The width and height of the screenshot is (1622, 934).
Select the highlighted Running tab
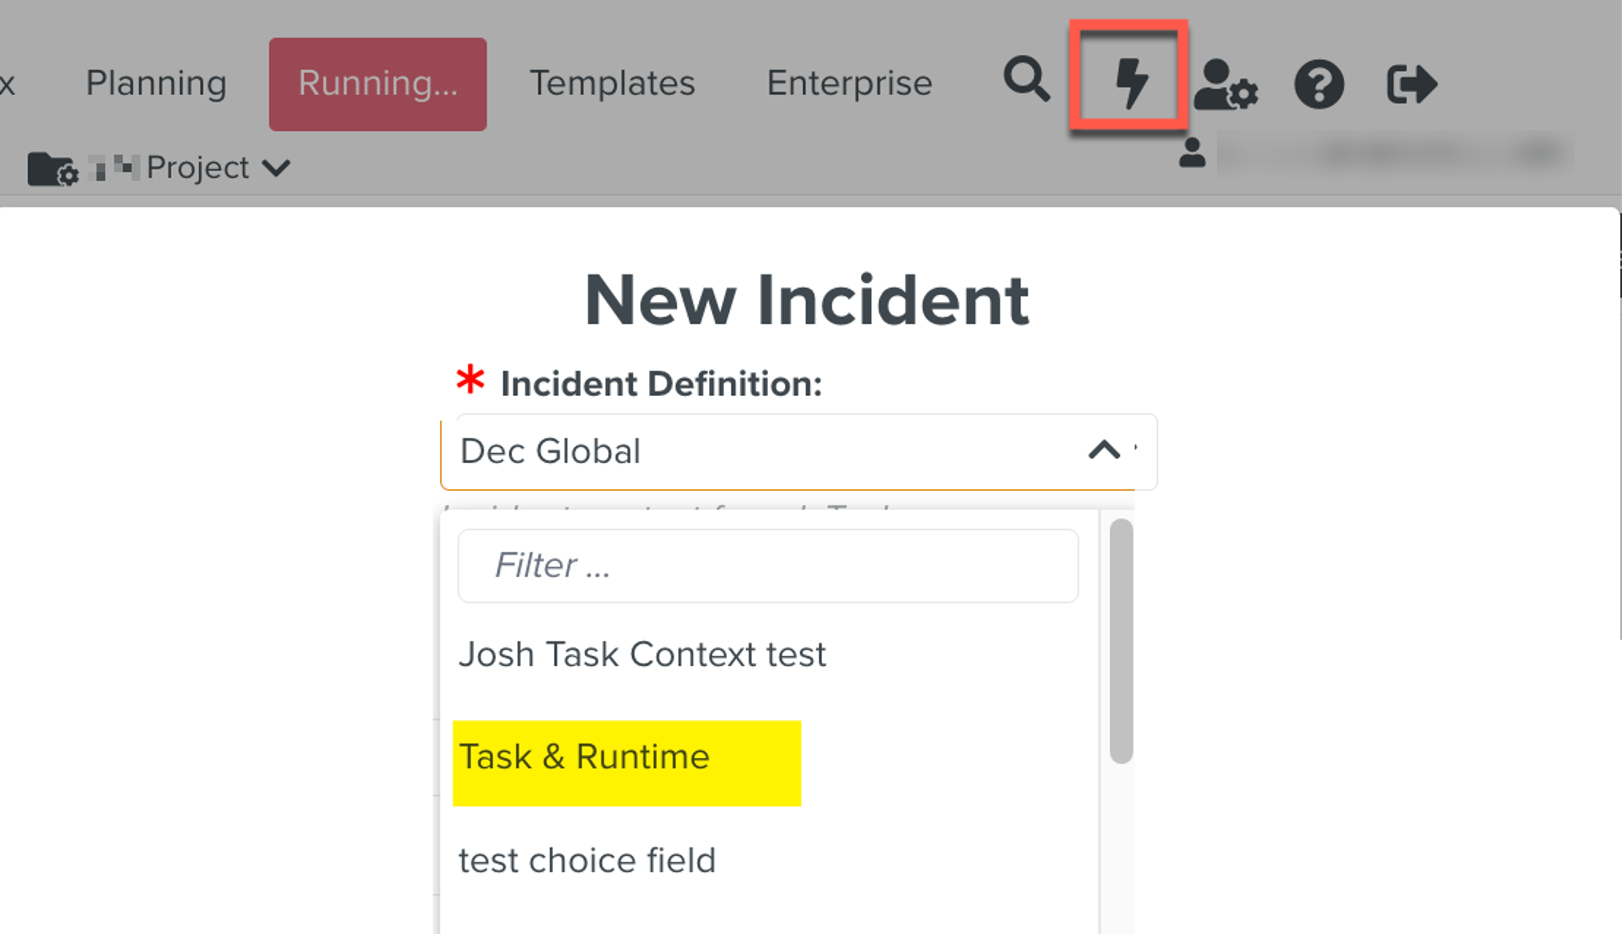point(378,84)
